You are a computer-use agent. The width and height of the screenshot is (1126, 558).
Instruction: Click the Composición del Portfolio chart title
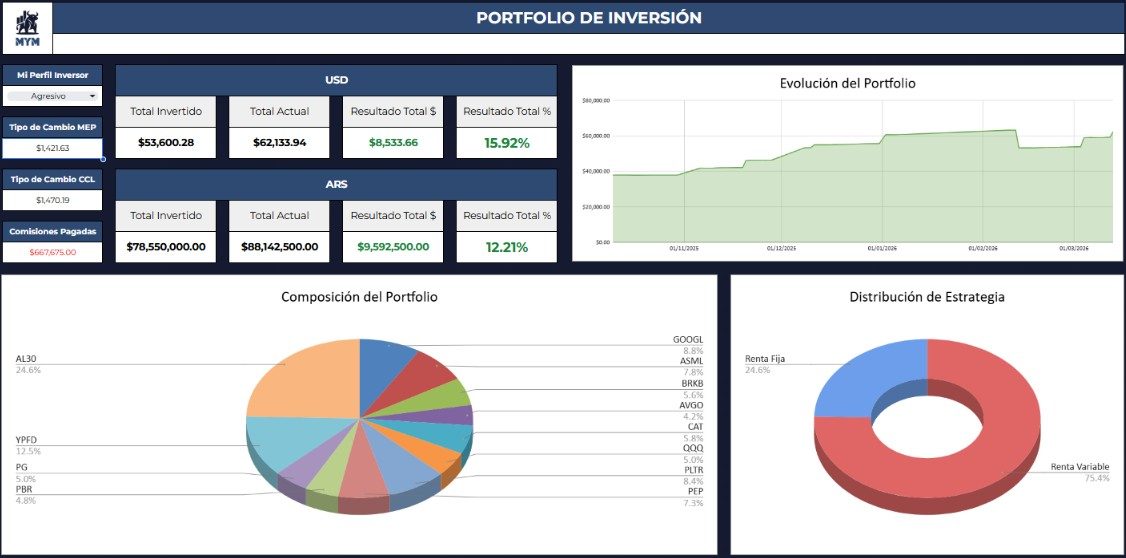359,296
